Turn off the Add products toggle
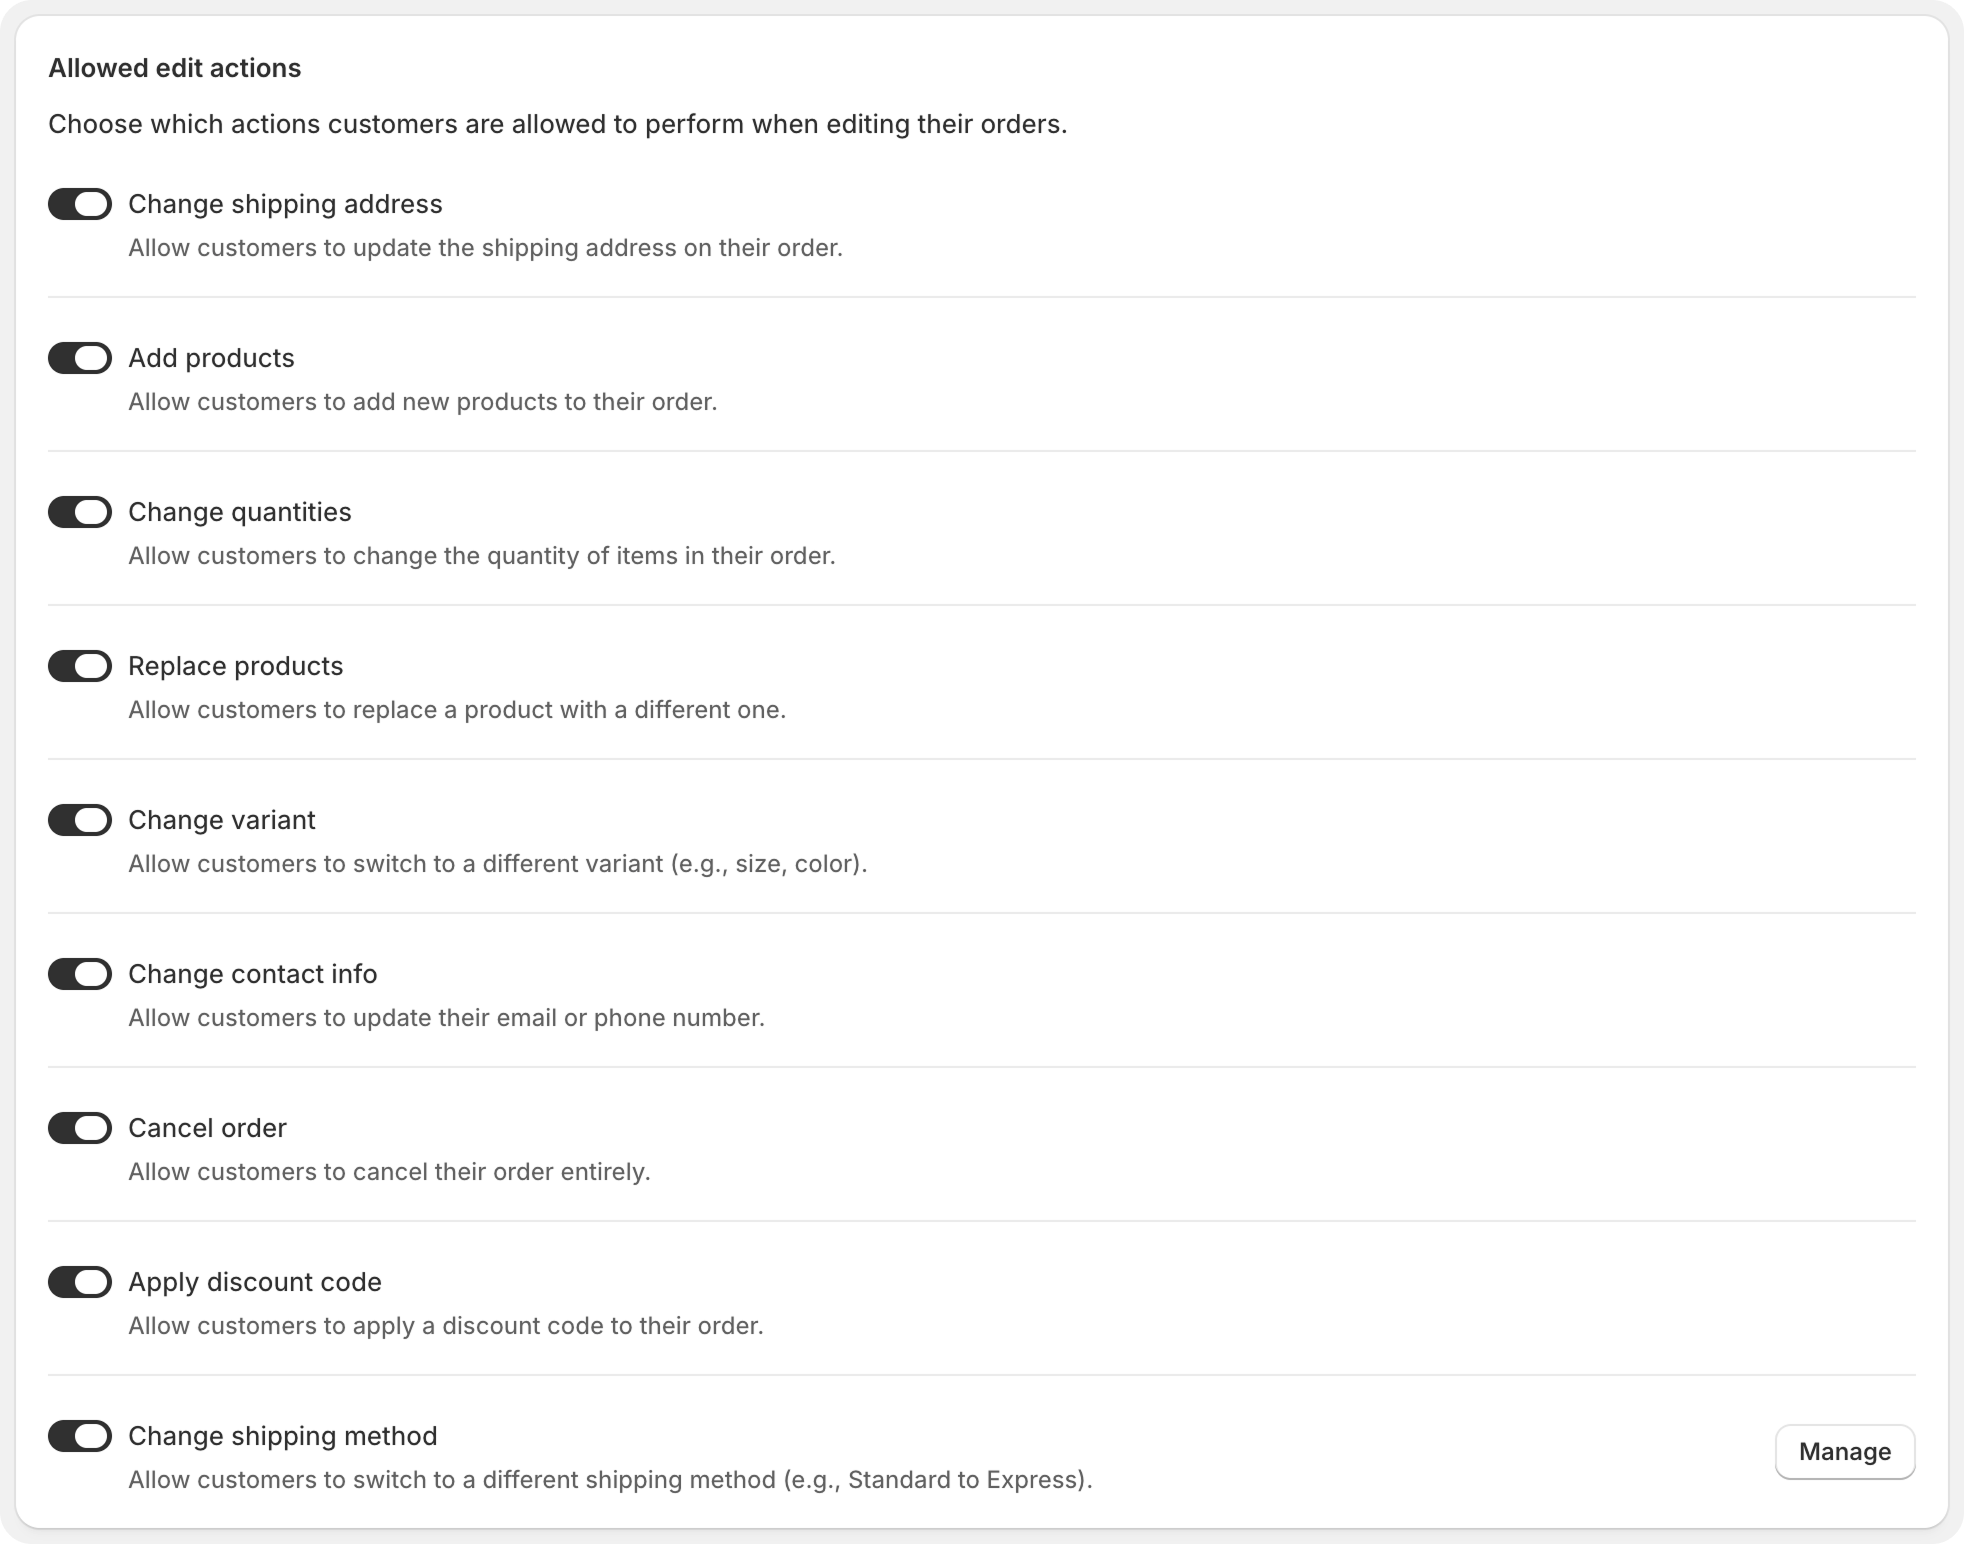 (x=80, y=358)
